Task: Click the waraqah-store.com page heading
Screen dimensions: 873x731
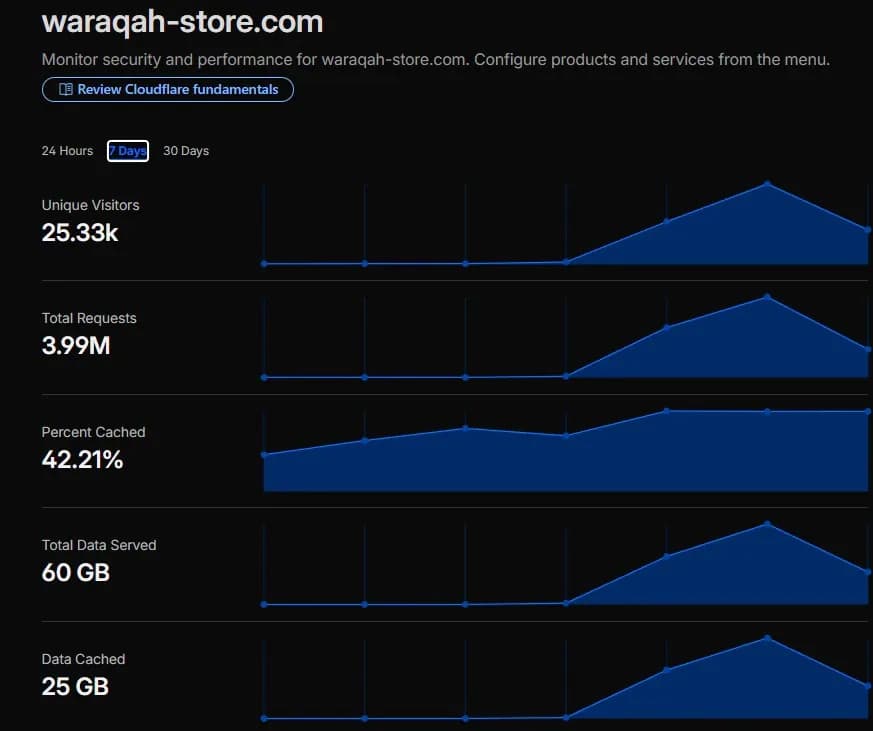Action: (183, 22)
